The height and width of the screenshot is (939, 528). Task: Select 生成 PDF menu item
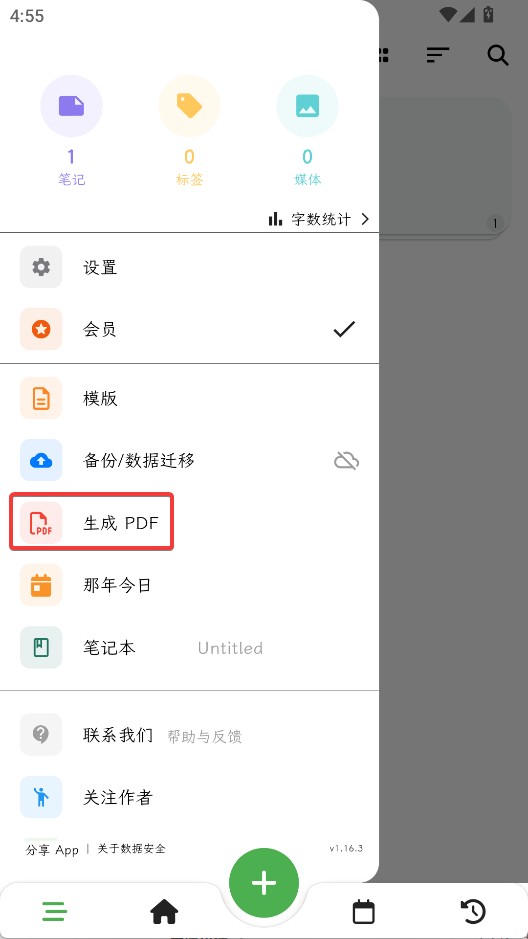click(189, 523)
